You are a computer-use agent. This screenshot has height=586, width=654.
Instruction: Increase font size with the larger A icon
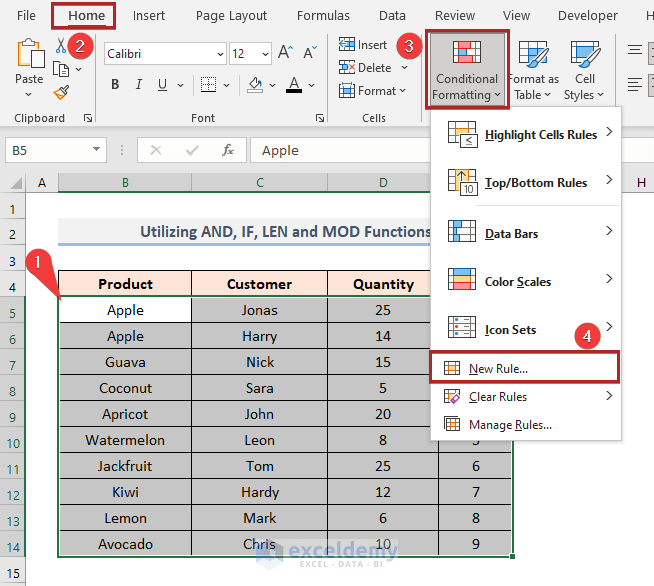[285, 53]
